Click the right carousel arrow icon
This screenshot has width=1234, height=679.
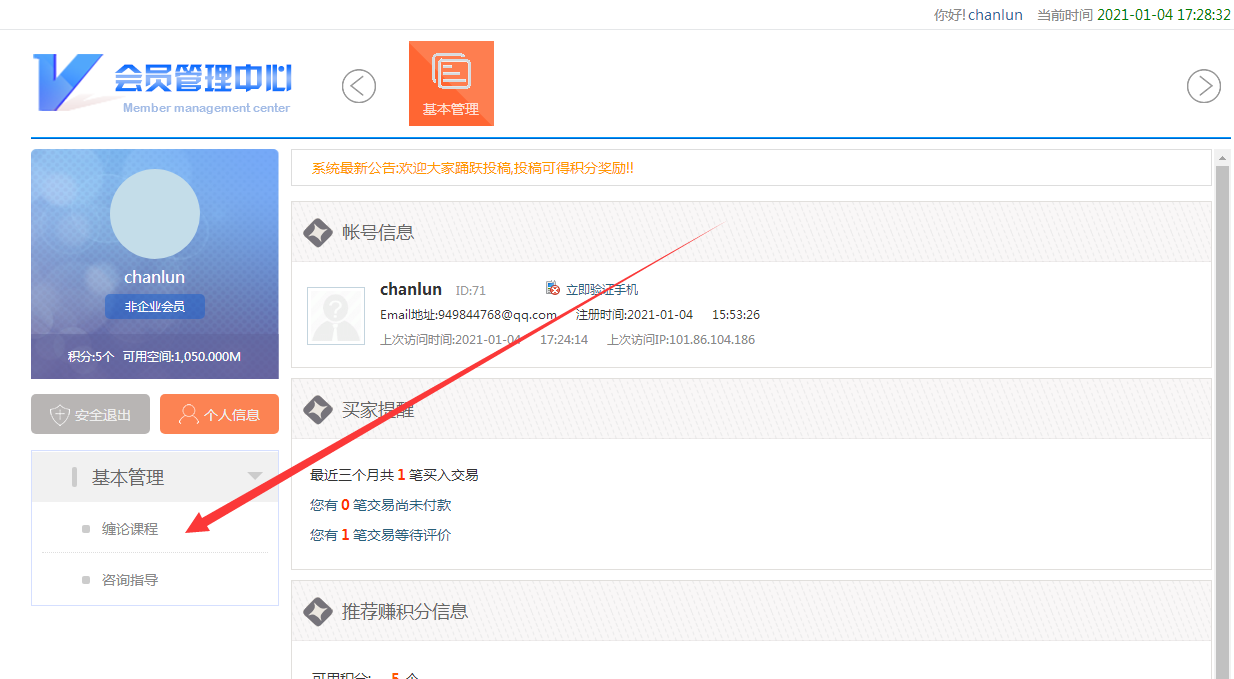coord(1203,86)
